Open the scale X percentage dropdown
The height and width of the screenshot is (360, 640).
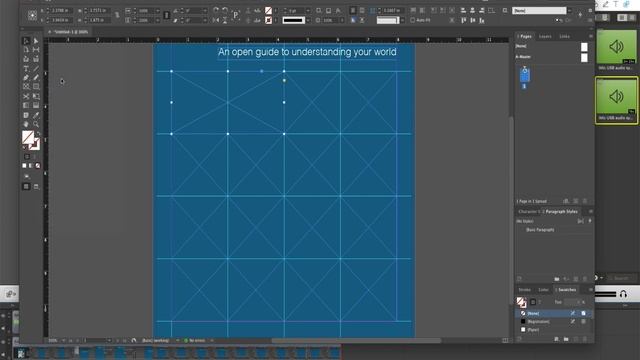click(157, 11)
